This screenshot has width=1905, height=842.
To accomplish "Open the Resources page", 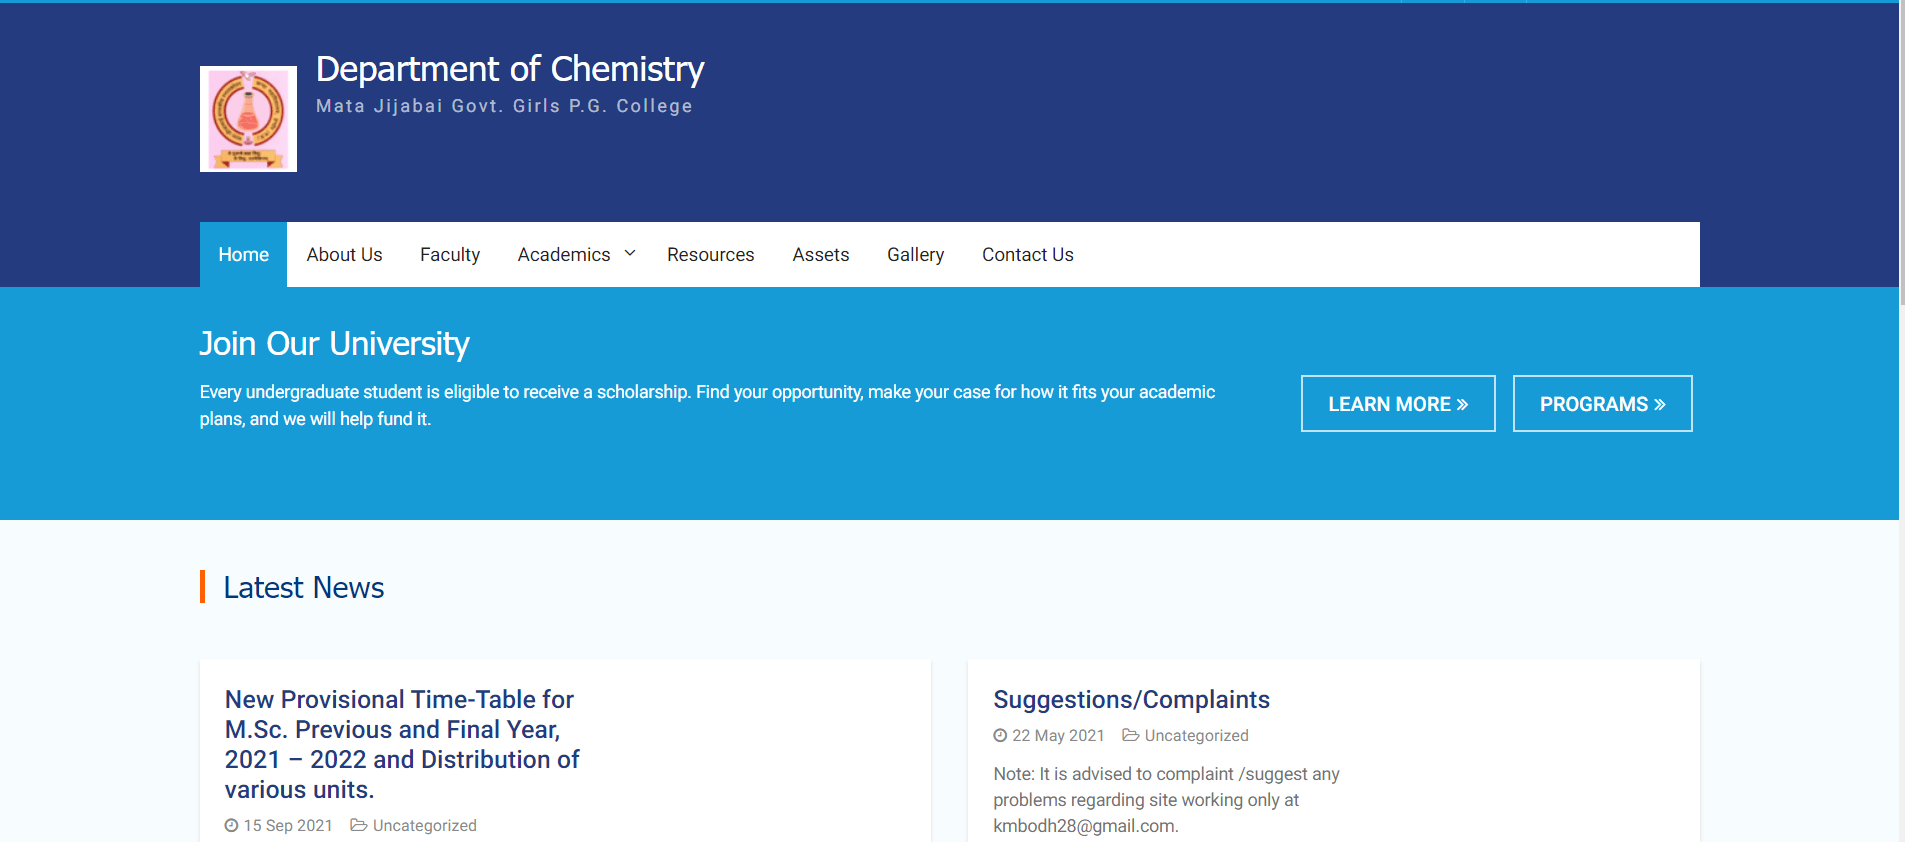I will tap(710, 255).
